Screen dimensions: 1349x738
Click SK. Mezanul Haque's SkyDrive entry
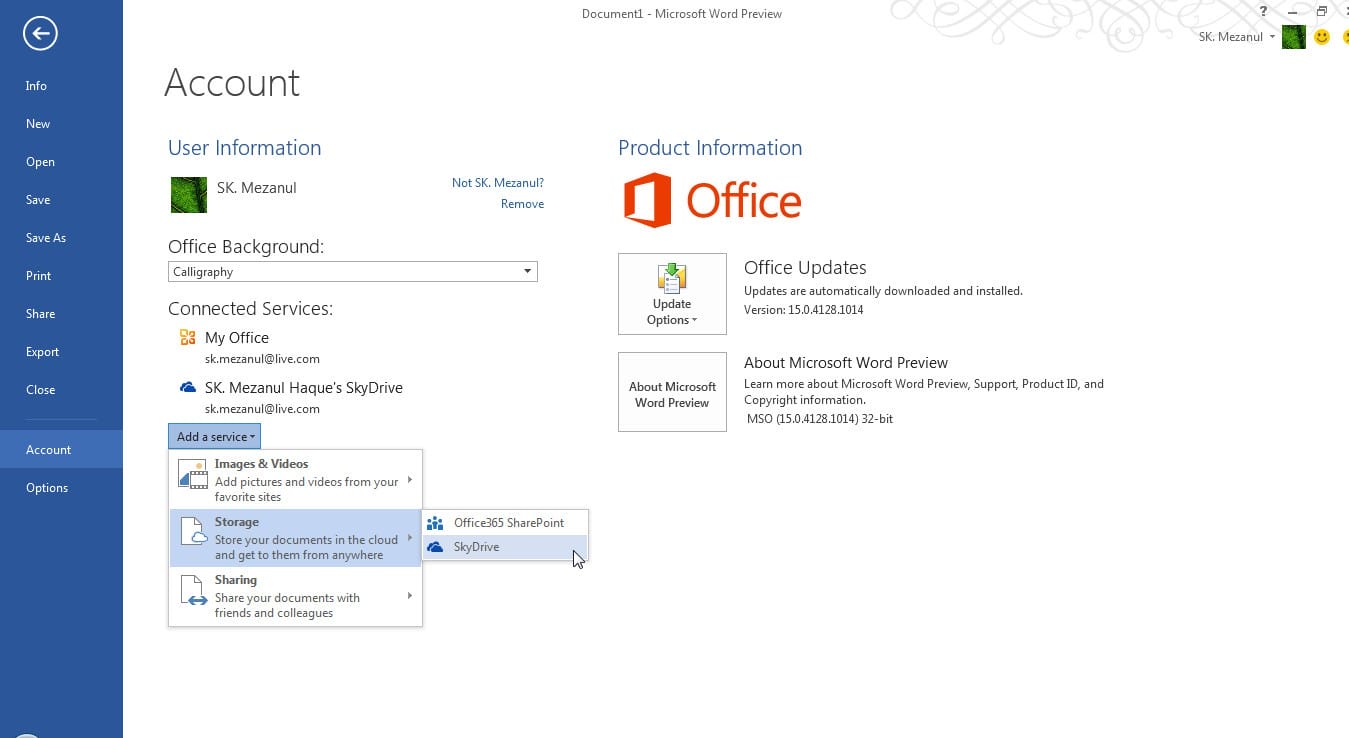point(304,388)
